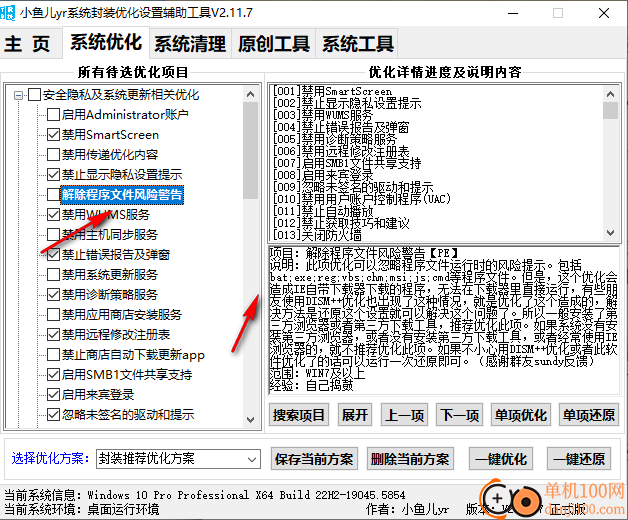The image size is (628, 520).
Task: Click 删除当前方案 button
Action: click(x=410, y=459)
